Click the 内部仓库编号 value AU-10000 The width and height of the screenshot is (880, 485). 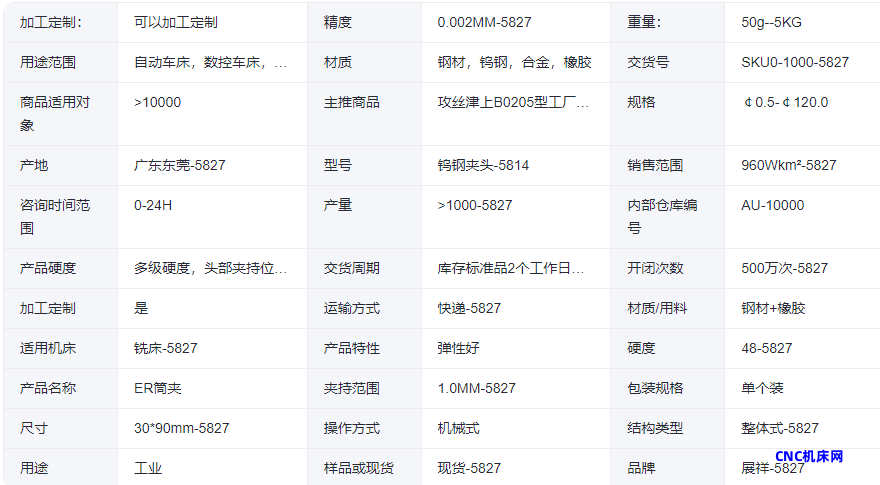(772, 205)
